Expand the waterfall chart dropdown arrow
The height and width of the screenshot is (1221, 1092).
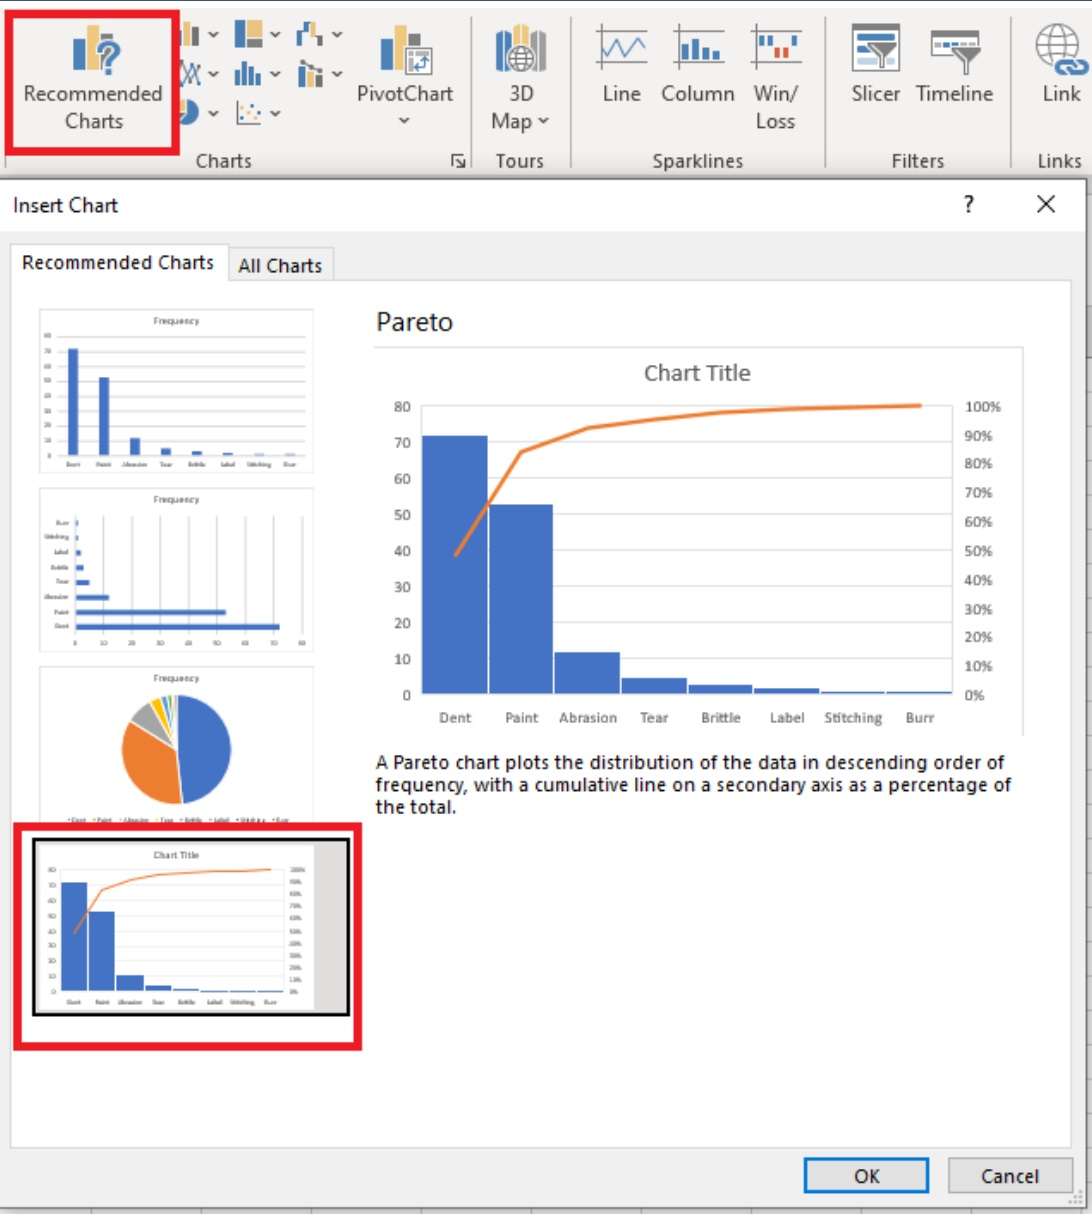tap(337, 35)
